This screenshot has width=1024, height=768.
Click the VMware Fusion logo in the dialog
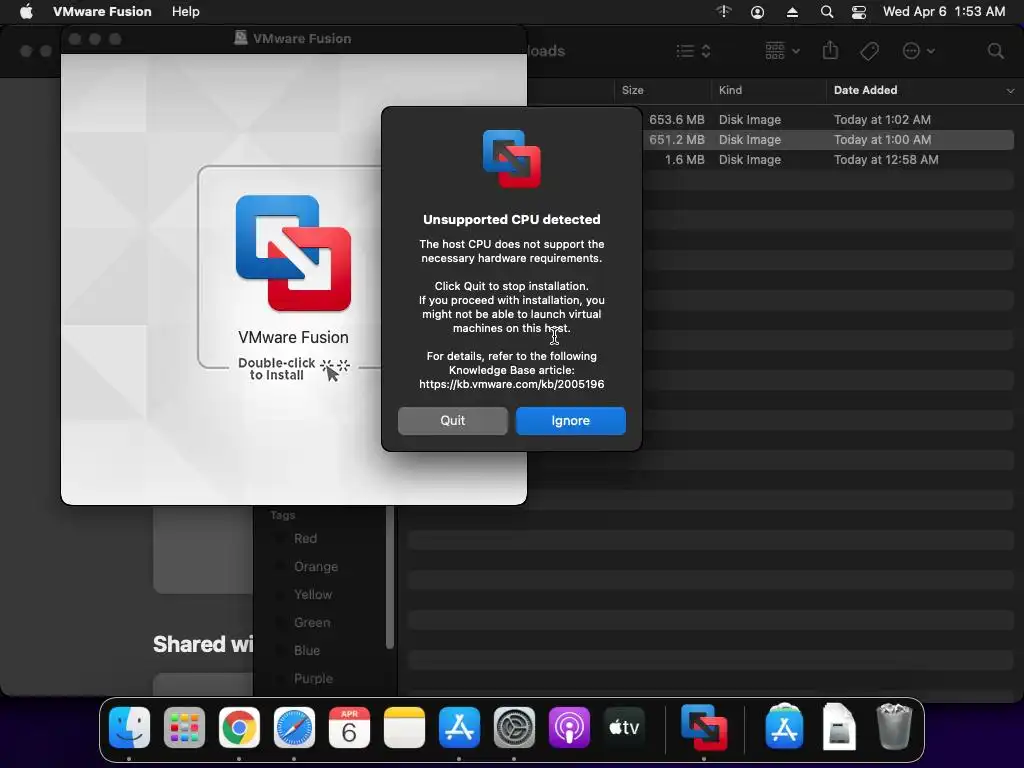(511, 159)
